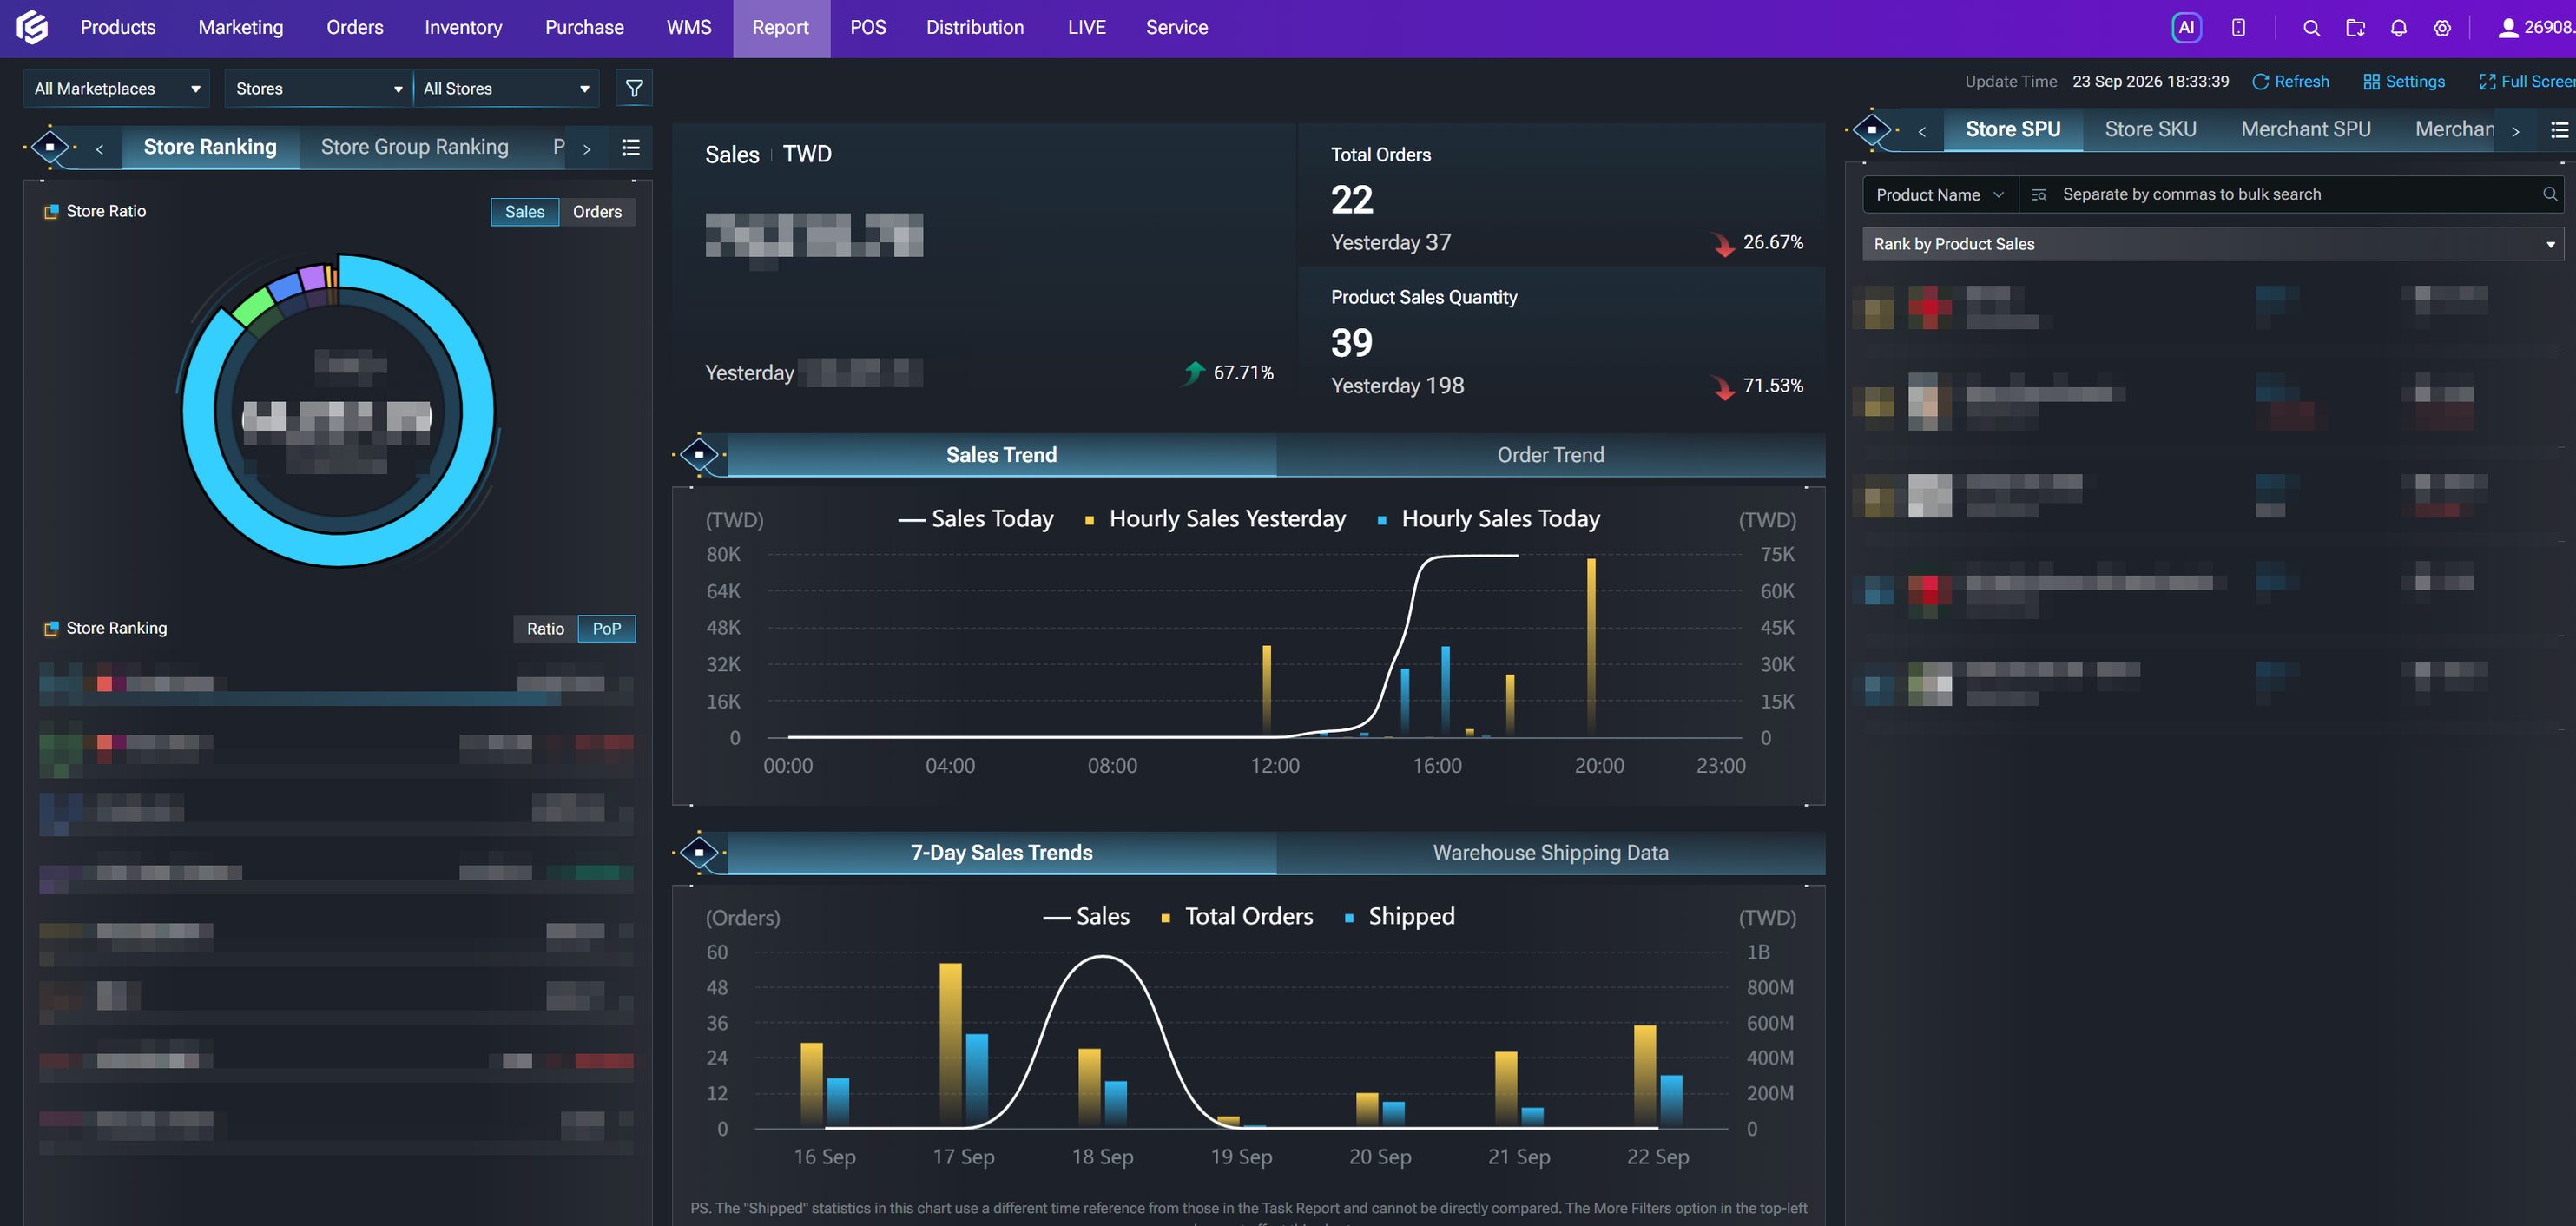The height and width of the screenshot is (1226, 2576).
Task: Open the Report menu
Action: pyautogui.click(x=780, y=28)
